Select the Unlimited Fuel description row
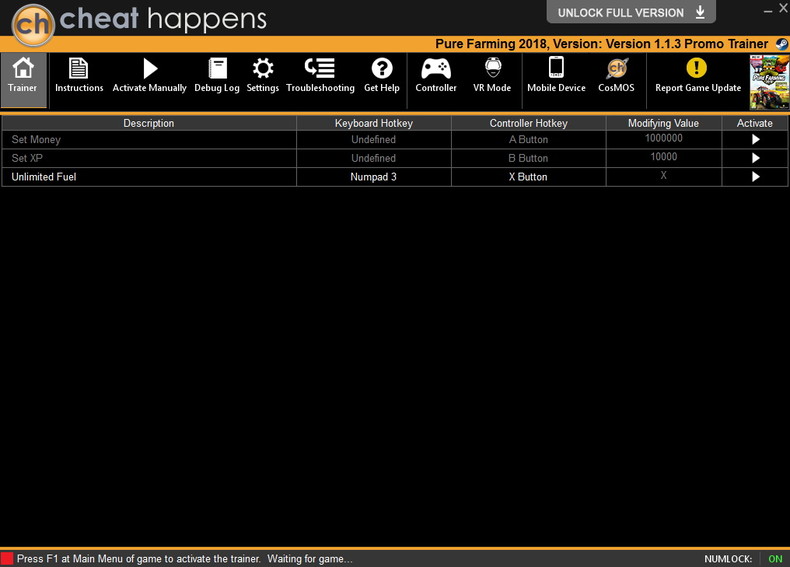 point(149,177)
